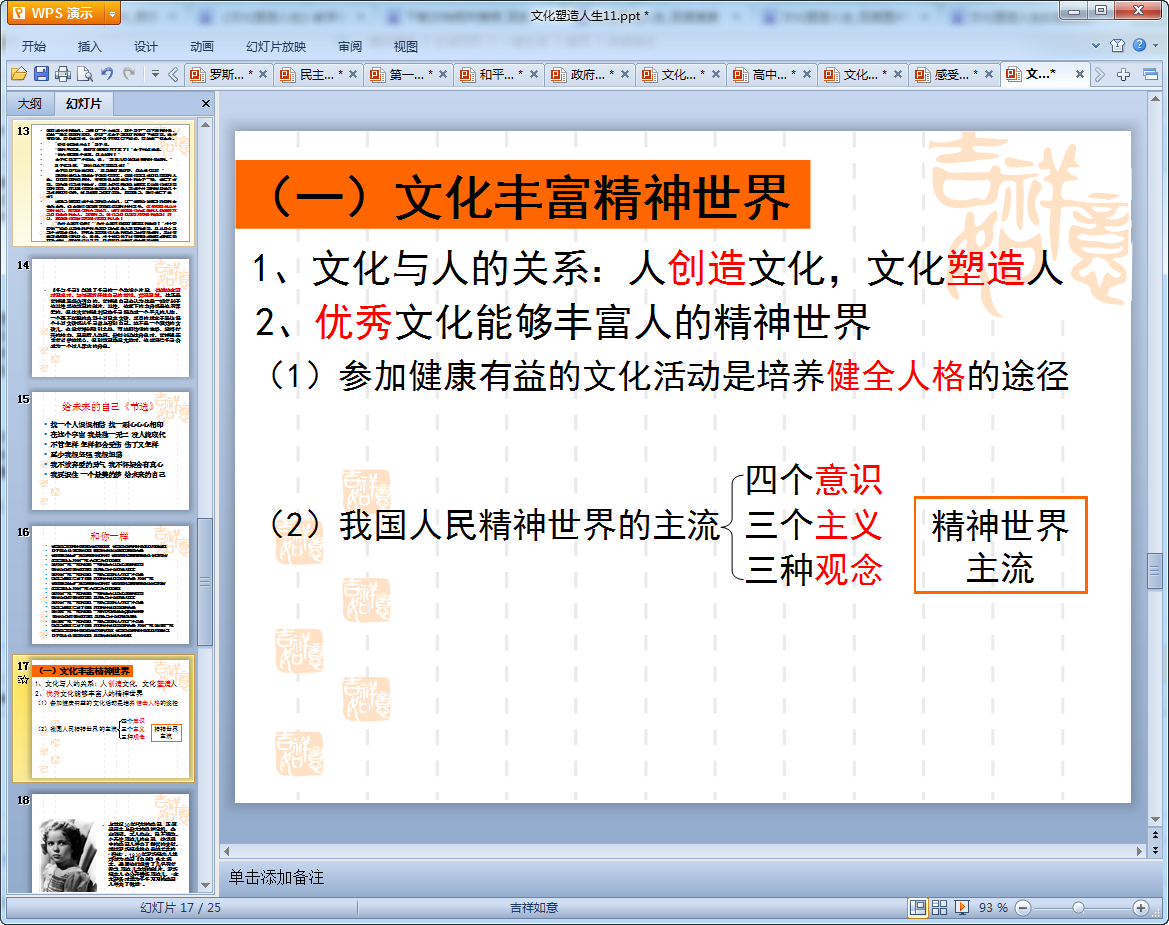Click the 93 % zoom level text
1169x925 pixels.
click(x=993, y=907)
